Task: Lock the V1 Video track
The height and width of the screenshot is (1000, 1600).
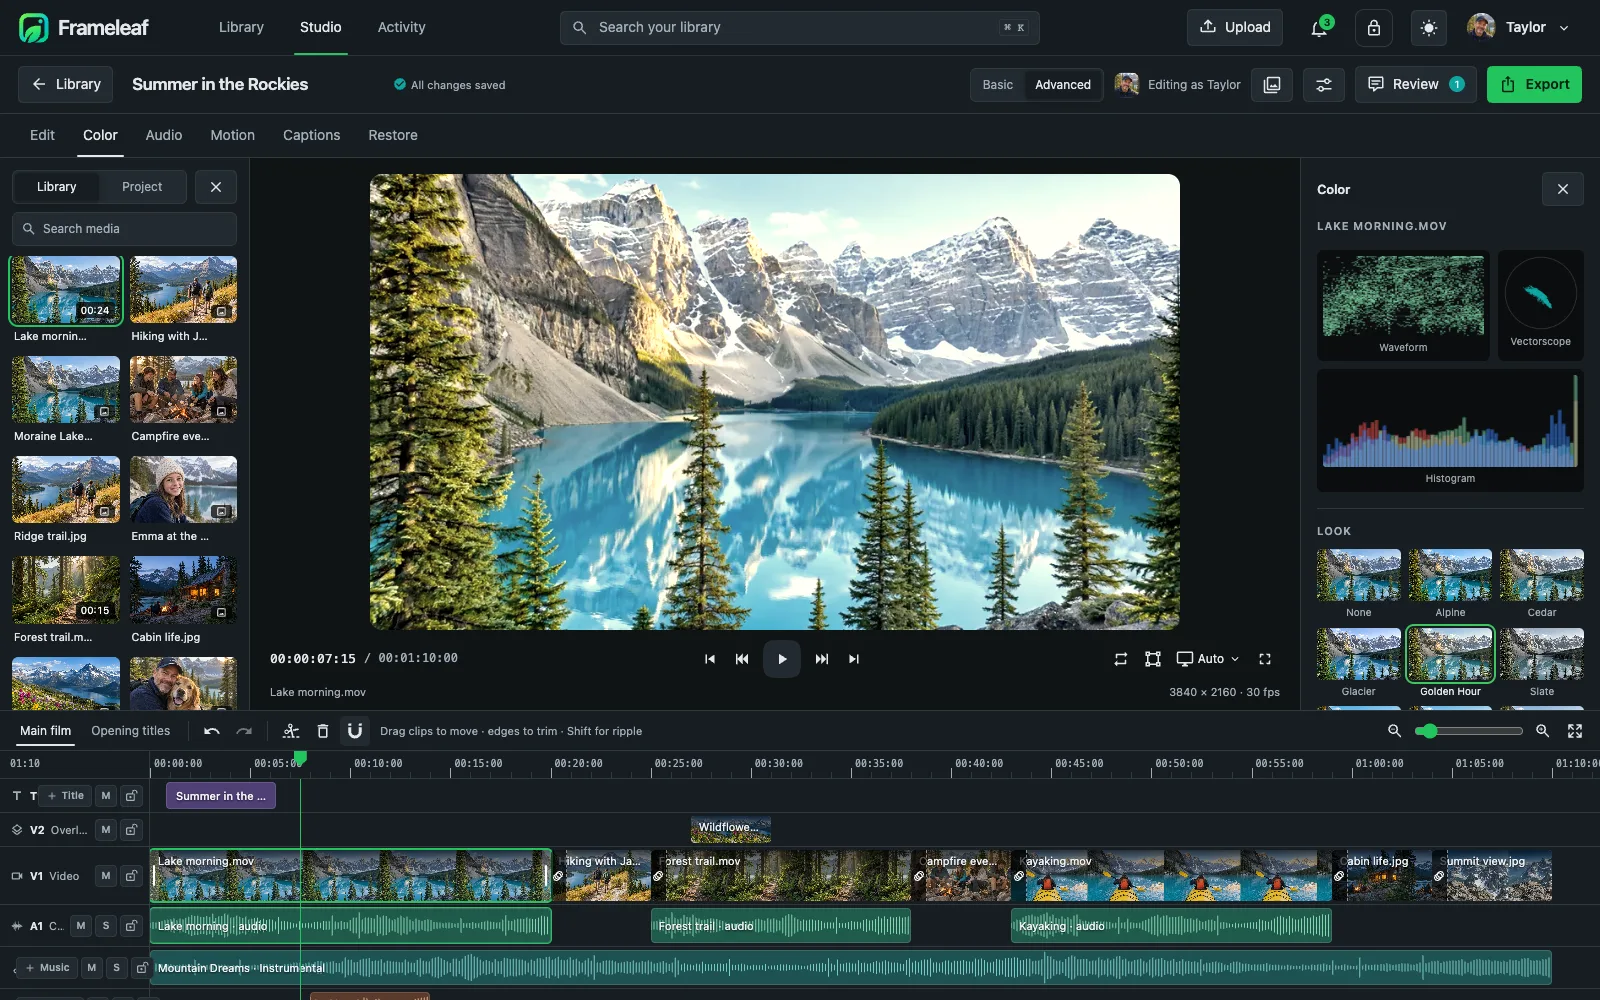Action: [131, 876]
